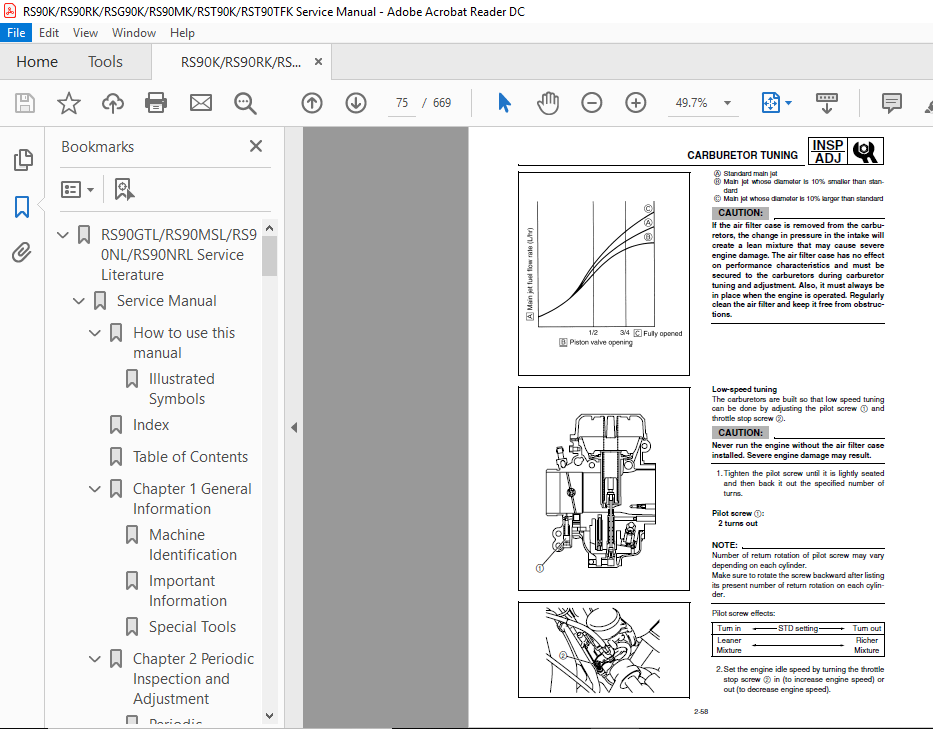933x729 pixels.
Task: Collapse the Service Manual bookmark
Action: click(x=79, y=301)
